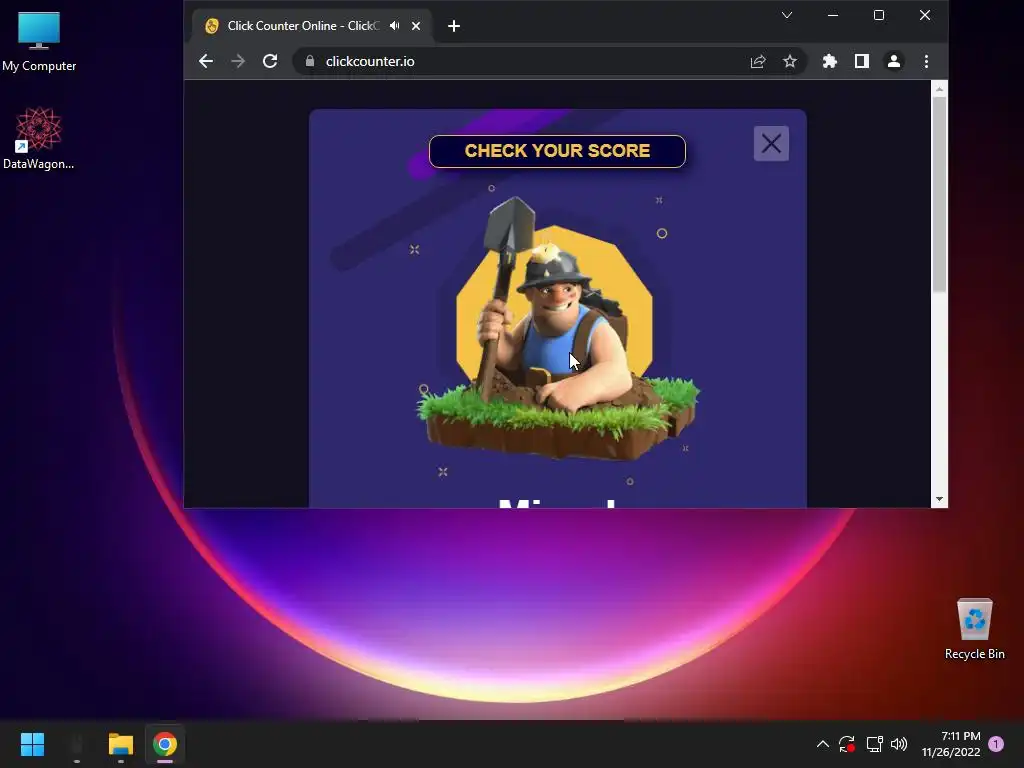Viewport: 1024px width, 768px height.
Task: Open the notification badge showing 1
Action: [x=996, y=744]
